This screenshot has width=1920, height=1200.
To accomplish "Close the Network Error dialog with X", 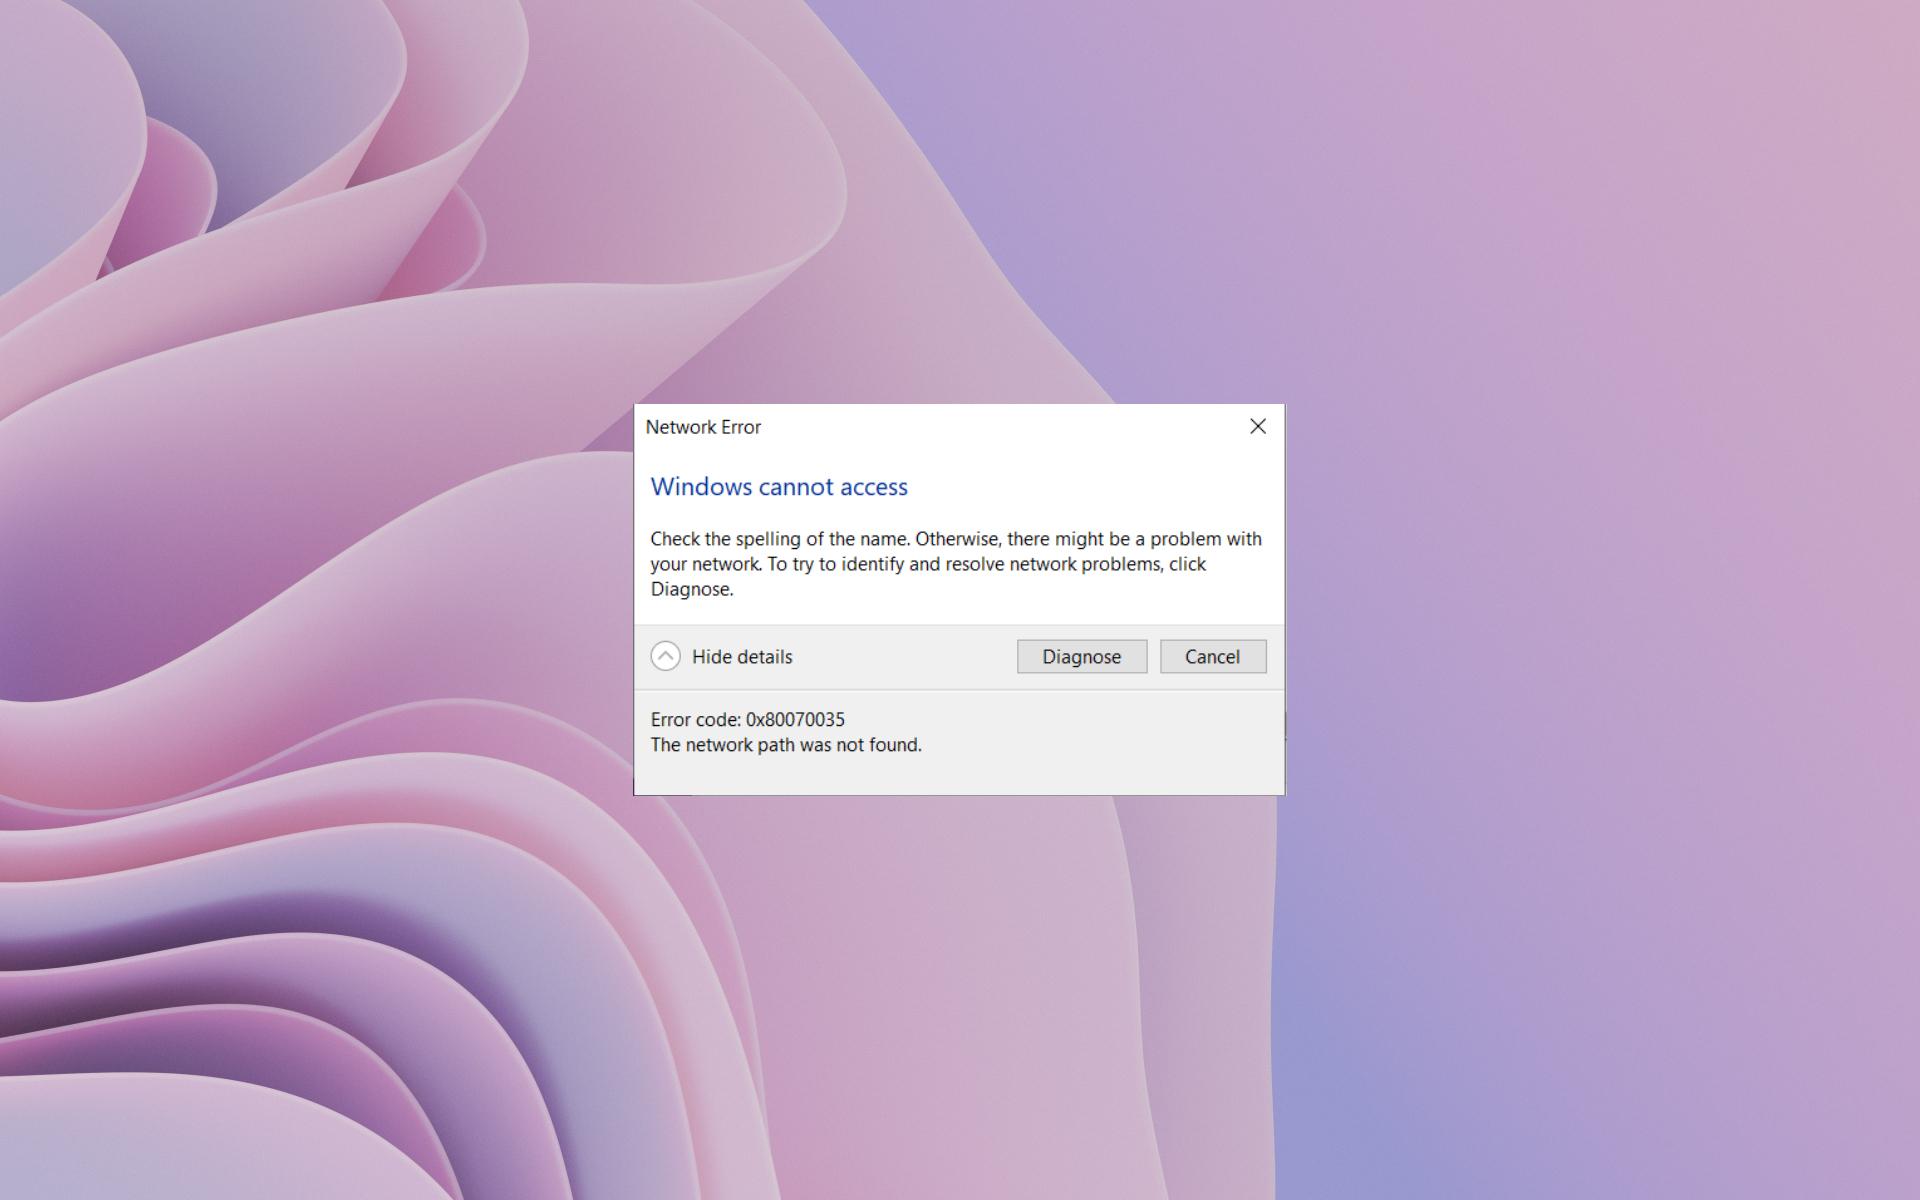I will pos(1257,427).
